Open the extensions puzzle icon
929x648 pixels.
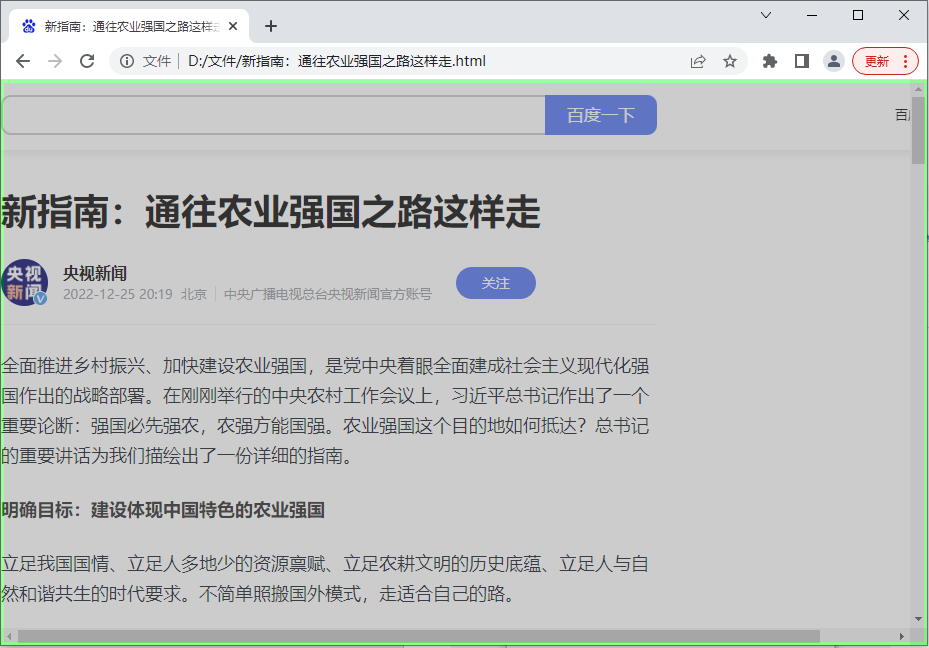click(769, 60)
